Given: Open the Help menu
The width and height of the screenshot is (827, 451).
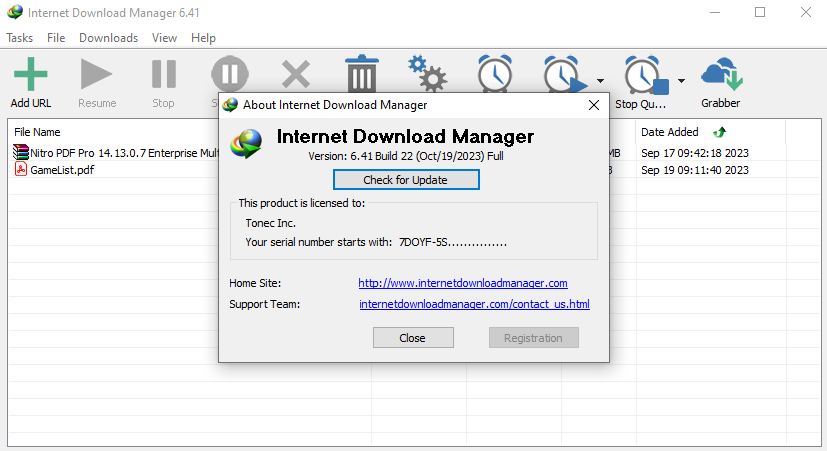Looking at the screenshot, I should click(x=203, y=38).
